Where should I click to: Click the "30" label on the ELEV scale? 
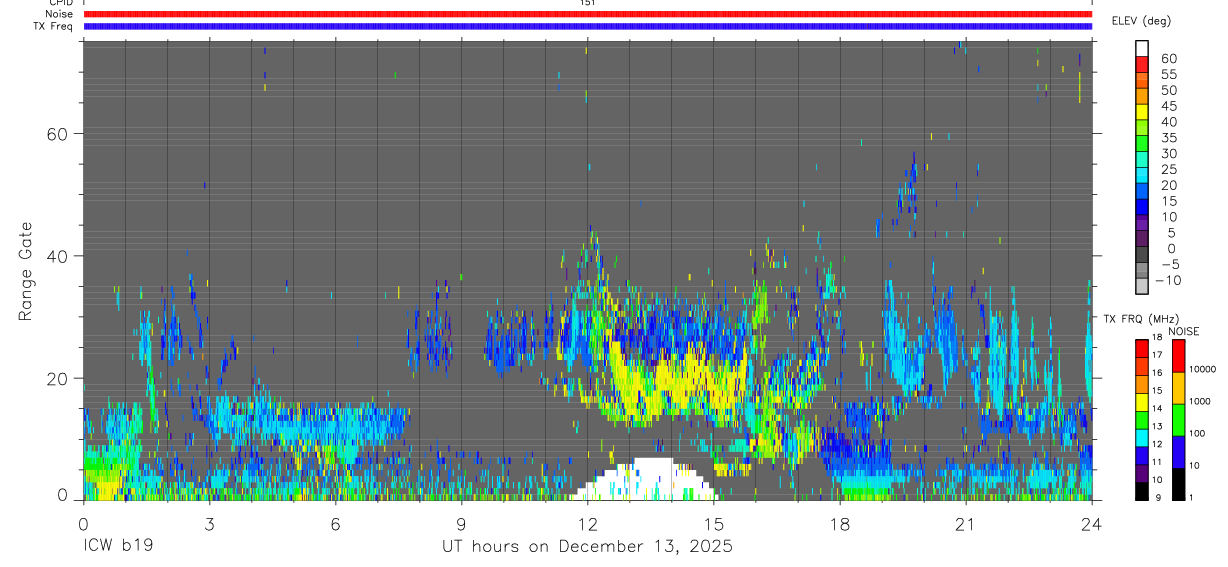pyautogui.click(x=1167, y=153)
